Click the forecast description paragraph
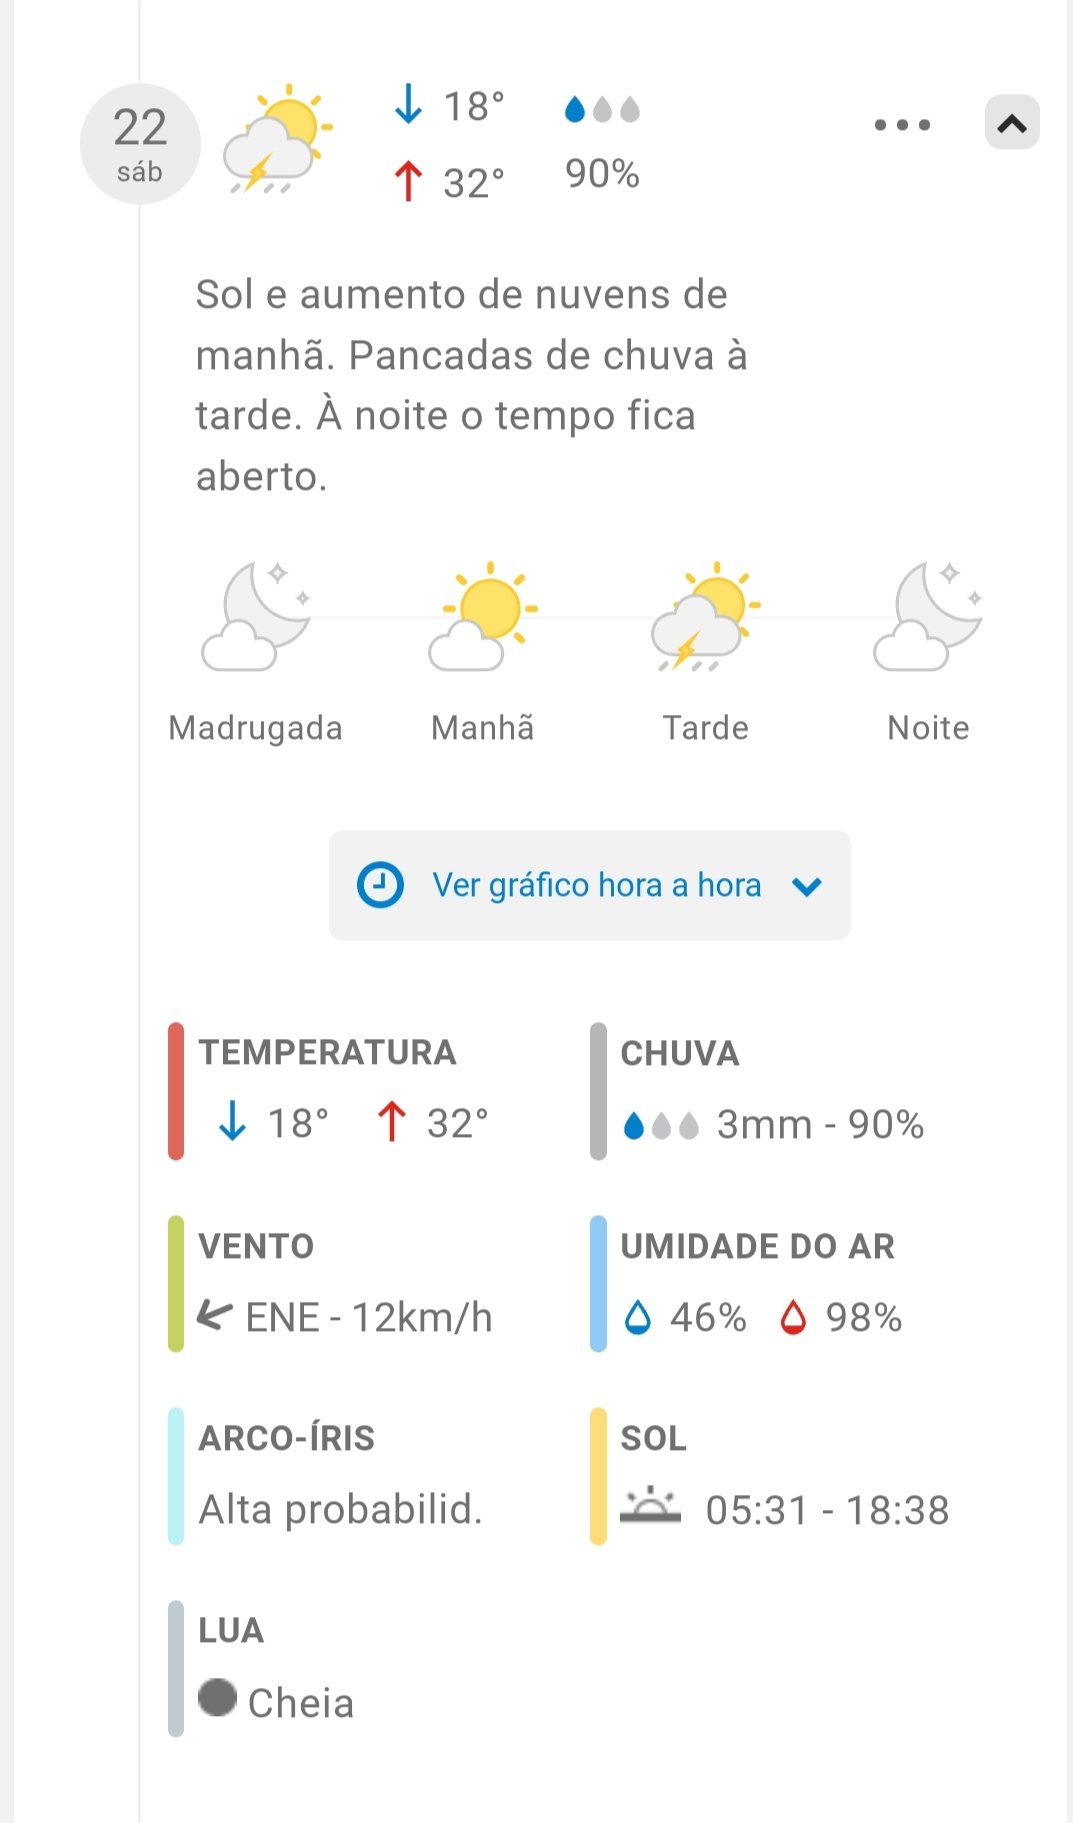 click(x=471, y=385)
